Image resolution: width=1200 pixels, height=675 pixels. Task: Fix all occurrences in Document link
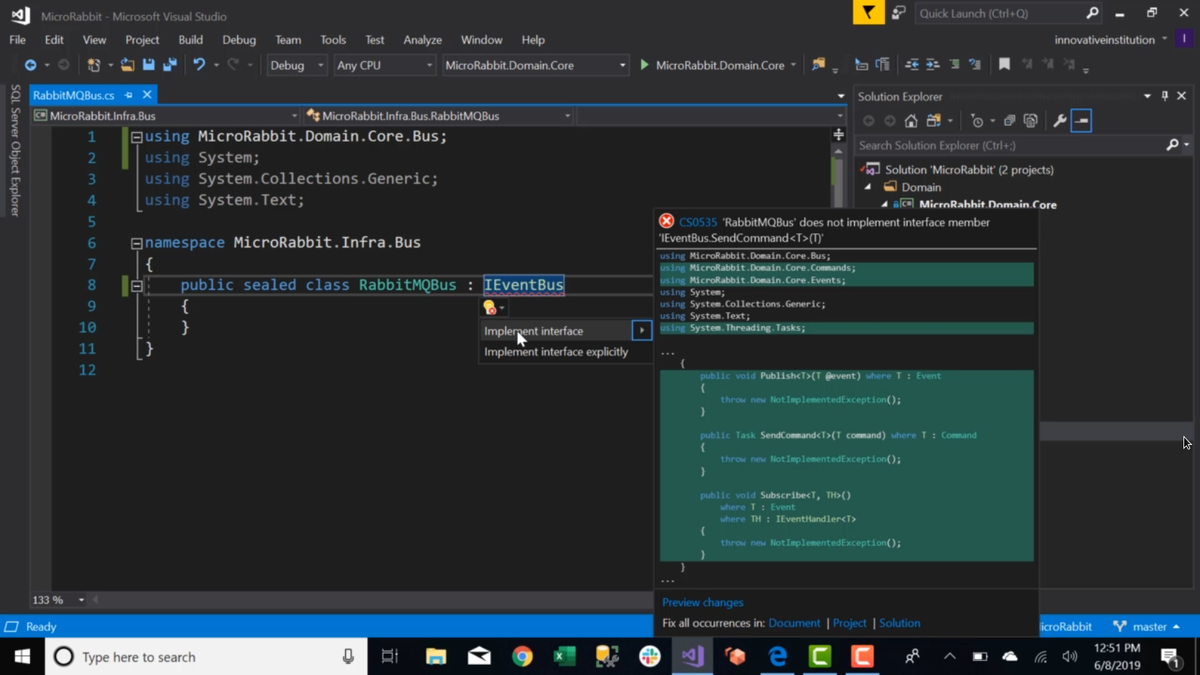[x=794, y=623]
